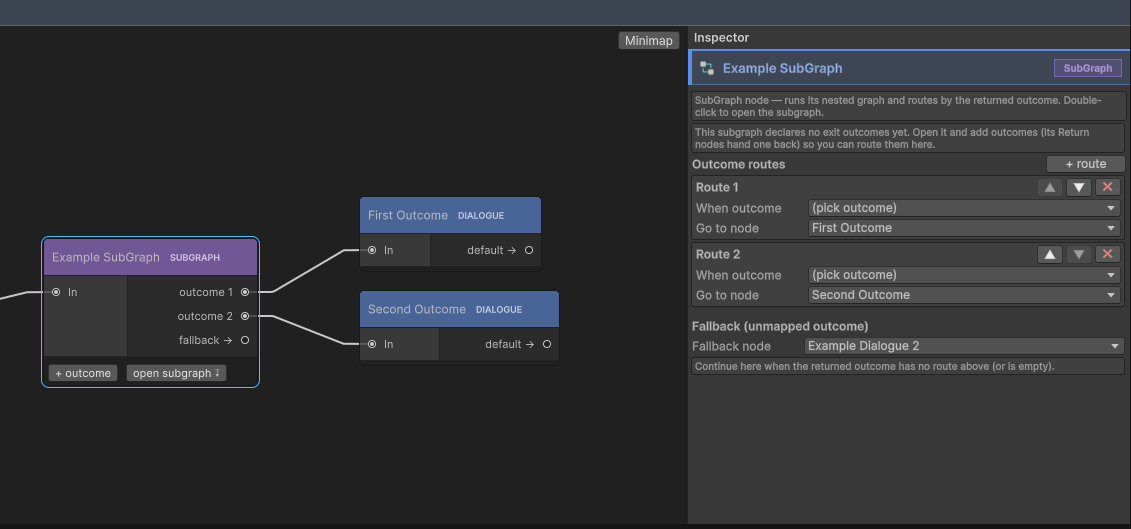1131x529 pixels.
Task: Open the Fallback node dropdown
Action: pos(964,346)
